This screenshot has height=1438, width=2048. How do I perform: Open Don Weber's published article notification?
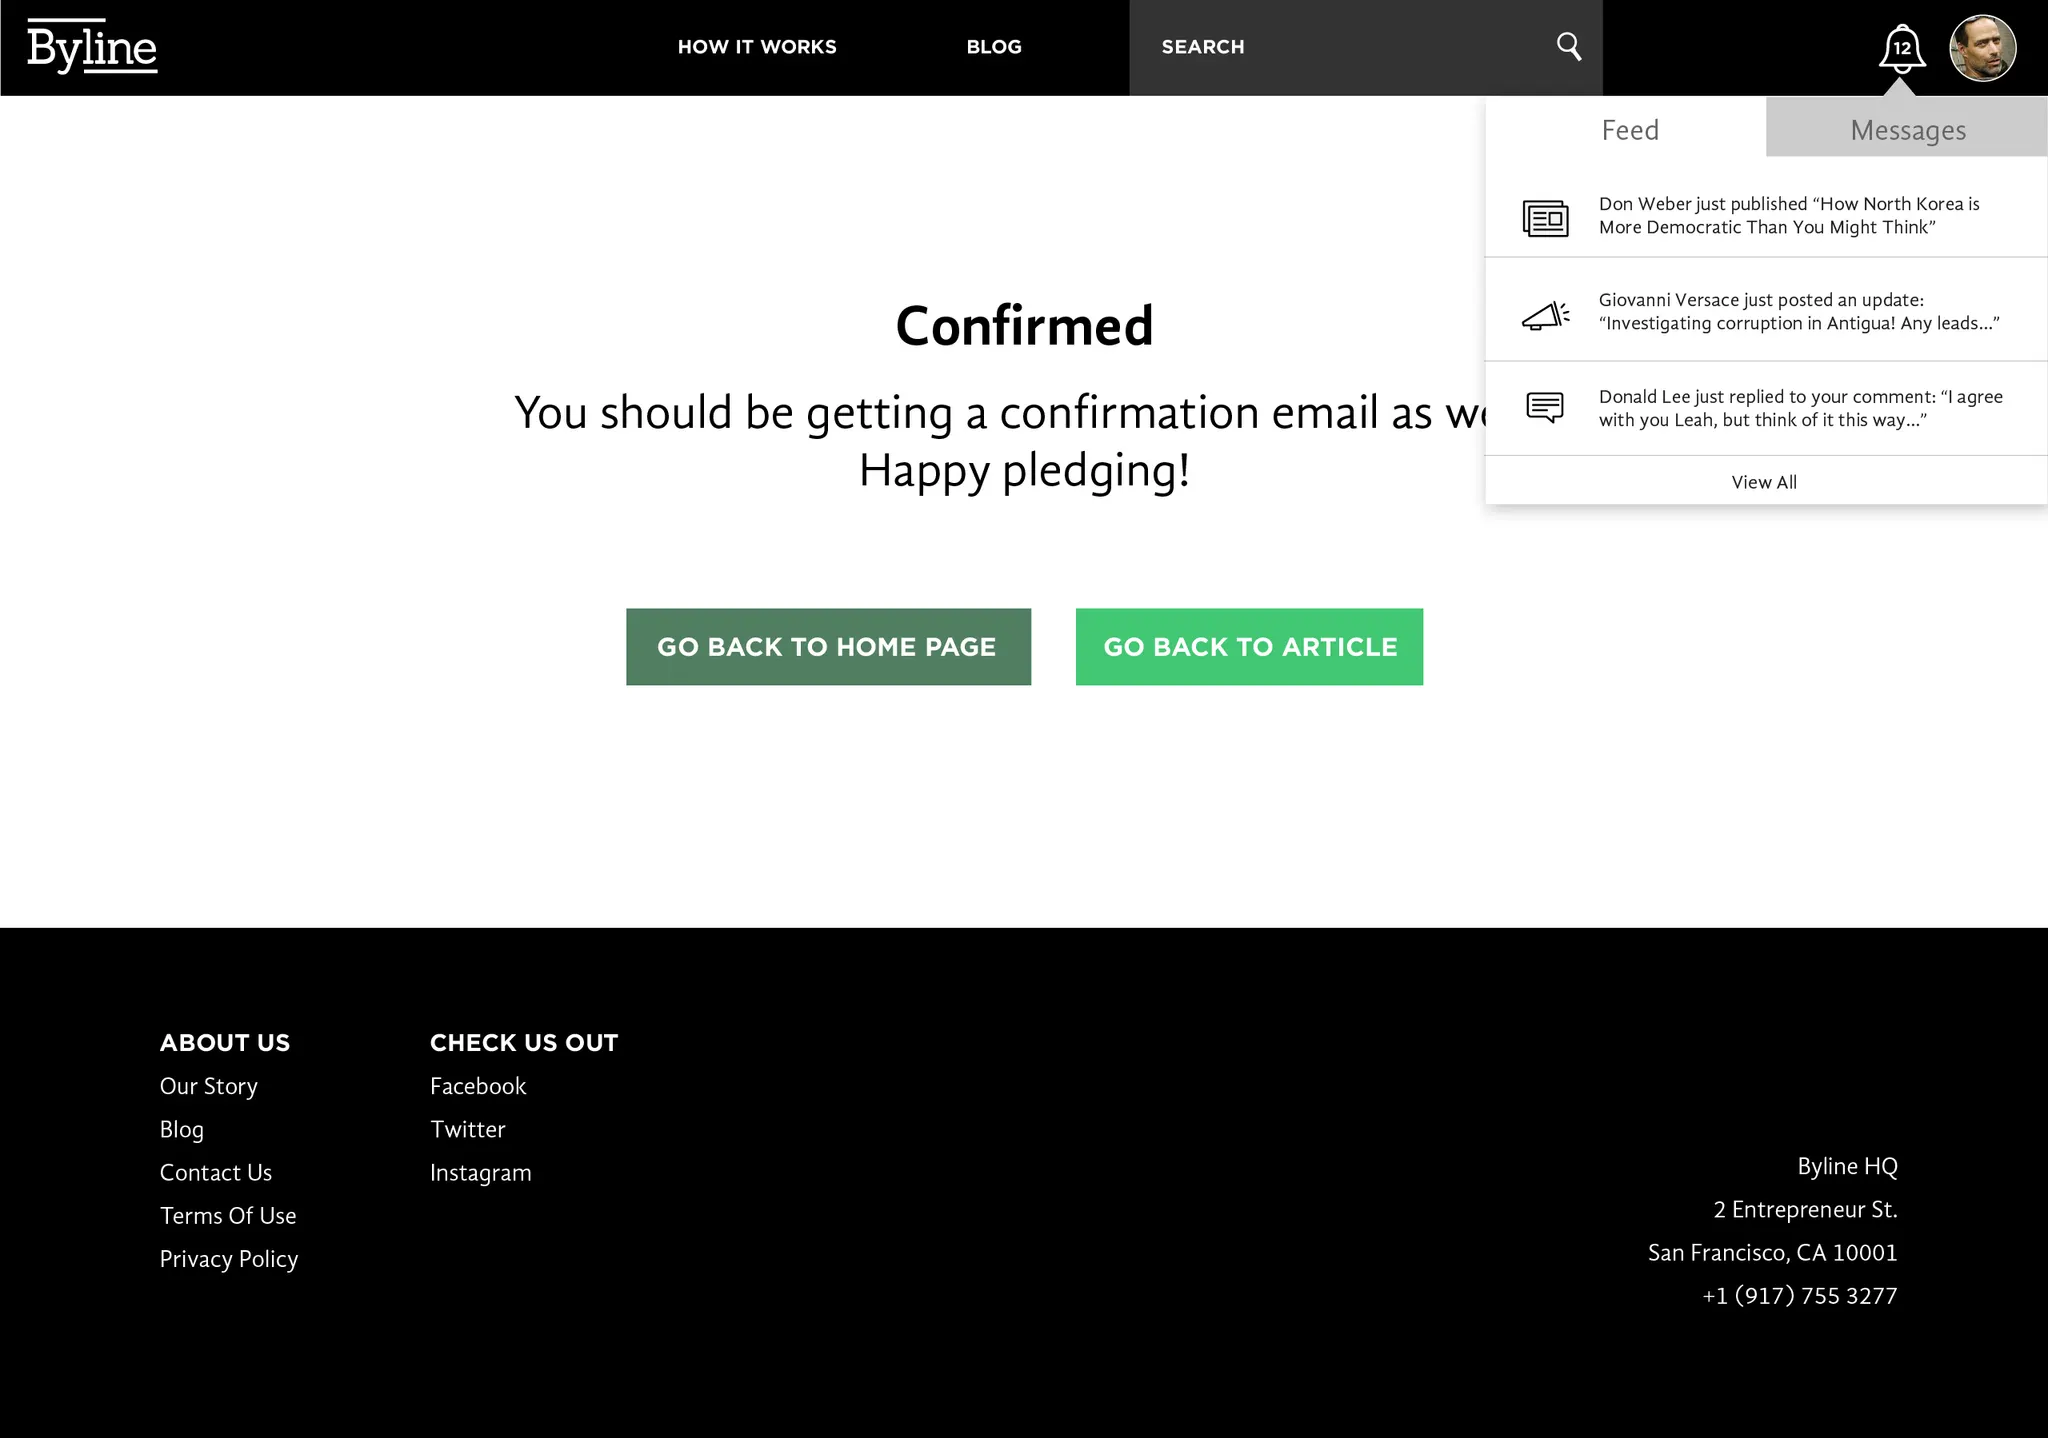click(x=1788, y=215)
